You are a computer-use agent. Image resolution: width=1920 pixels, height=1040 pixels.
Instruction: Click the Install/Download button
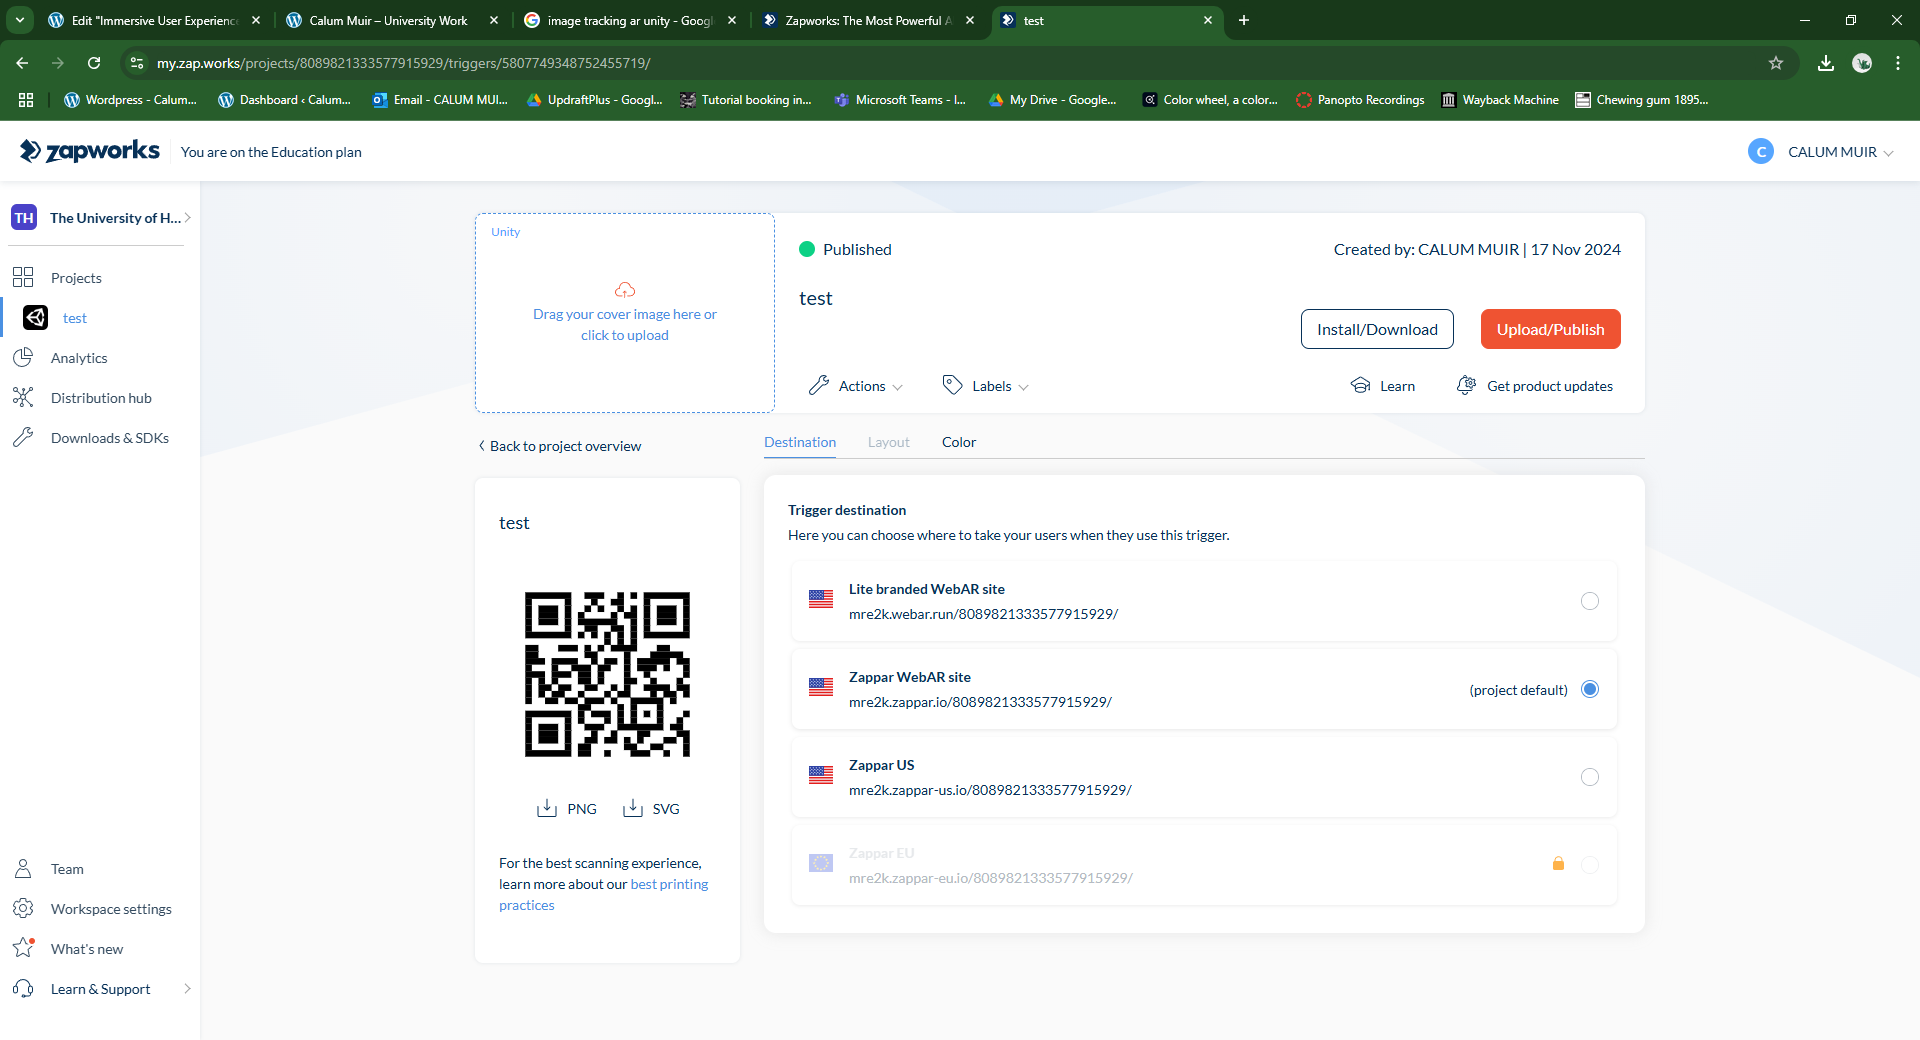[x=1377, y=329]
